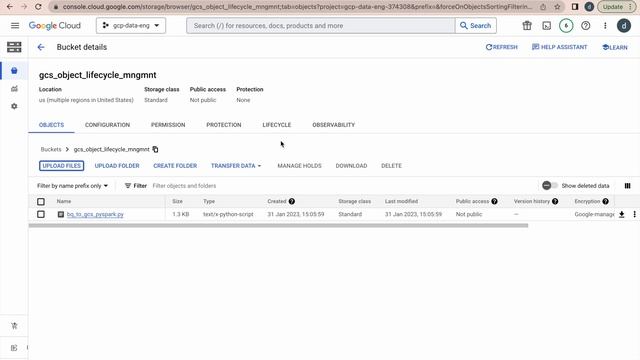Click the Google Cloud logo
Screen dimensions: 640x360
55,26
